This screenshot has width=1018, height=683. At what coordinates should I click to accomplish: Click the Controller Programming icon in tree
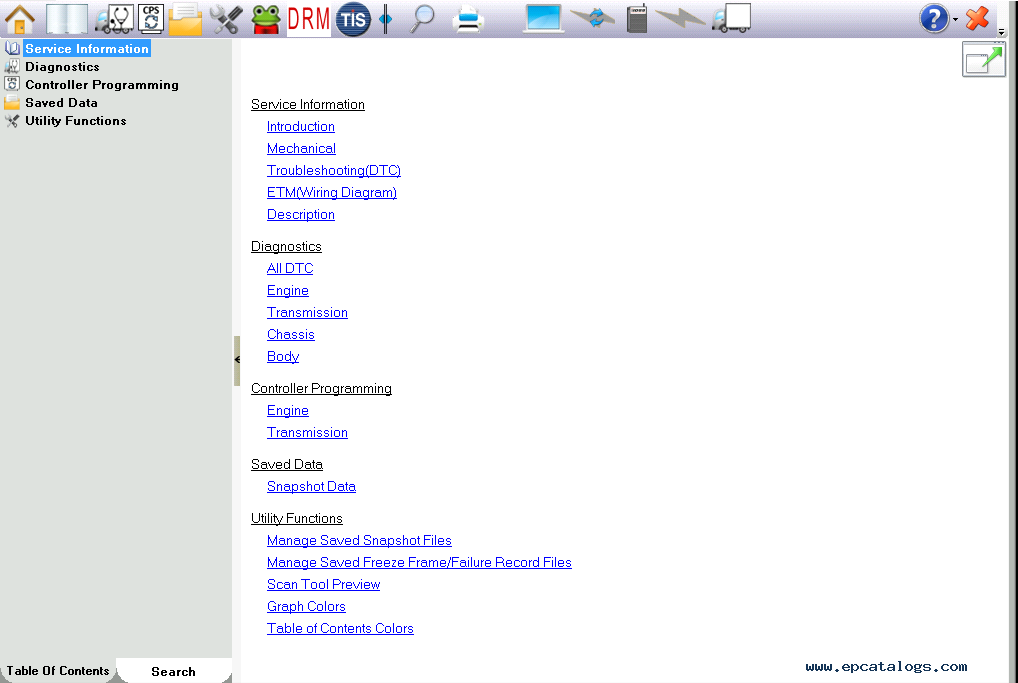[x=12, y=84]
